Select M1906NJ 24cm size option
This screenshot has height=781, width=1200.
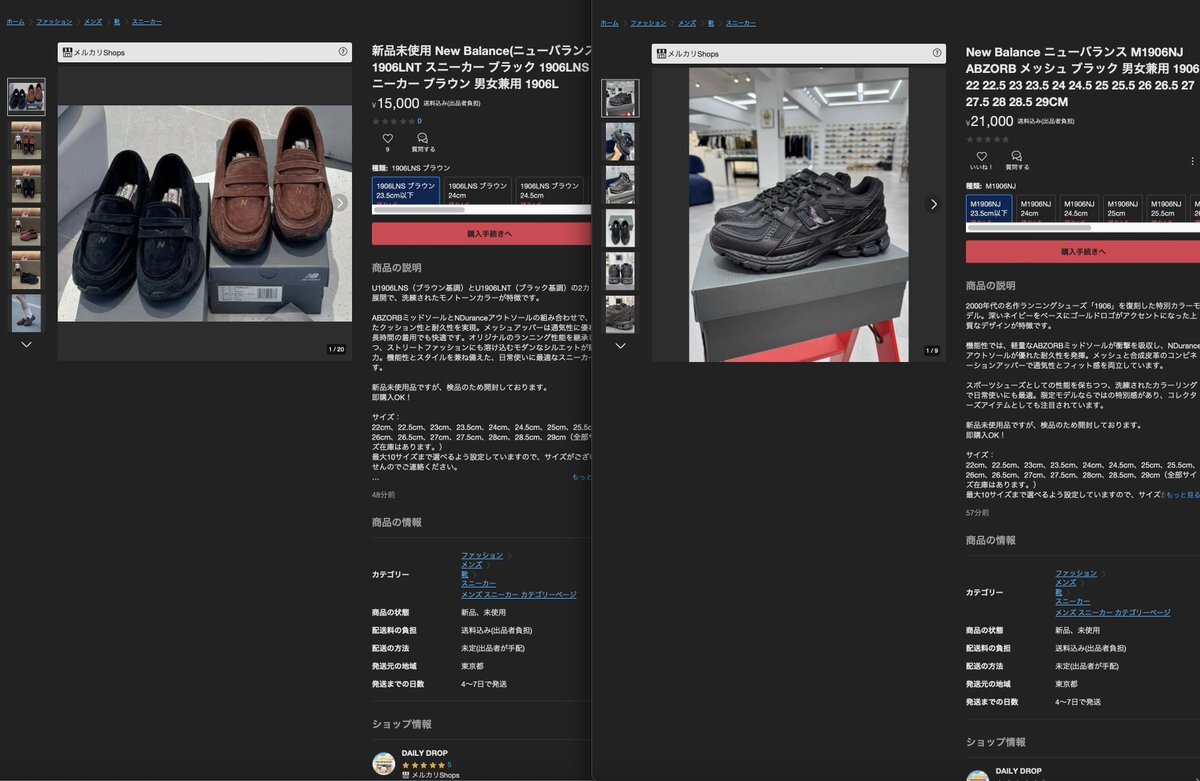1036,208
